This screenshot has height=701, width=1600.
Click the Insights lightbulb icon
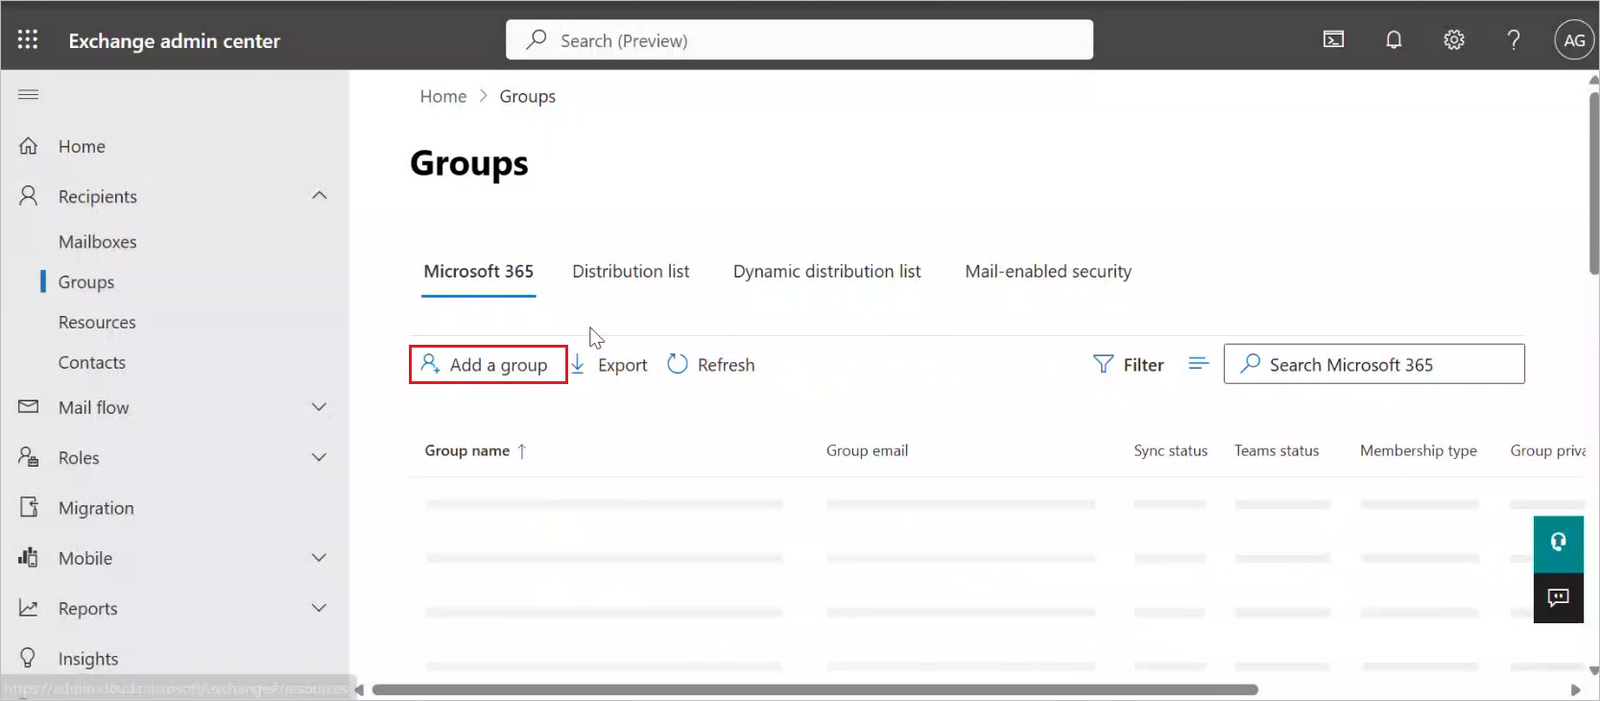click(28, 658)
